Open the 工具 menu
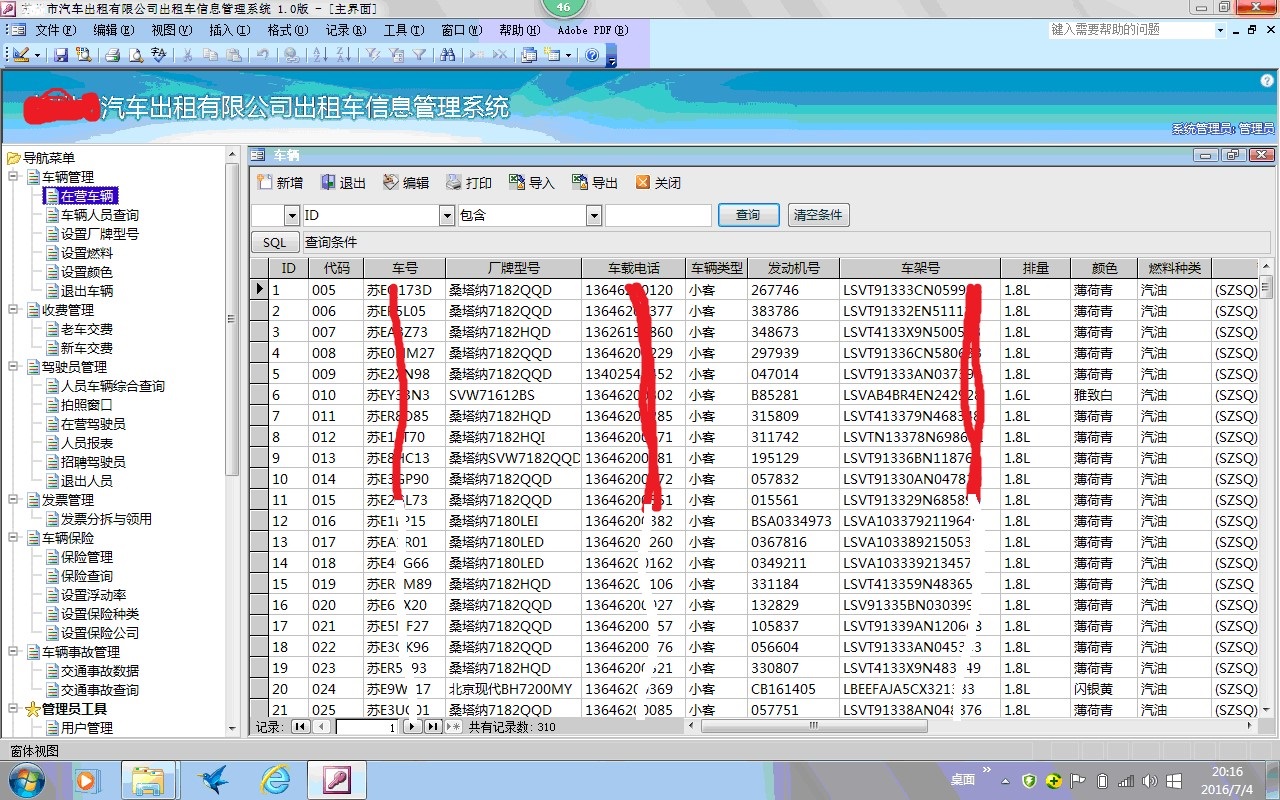This screenshot has width=1280, height=800. [403, 30]
